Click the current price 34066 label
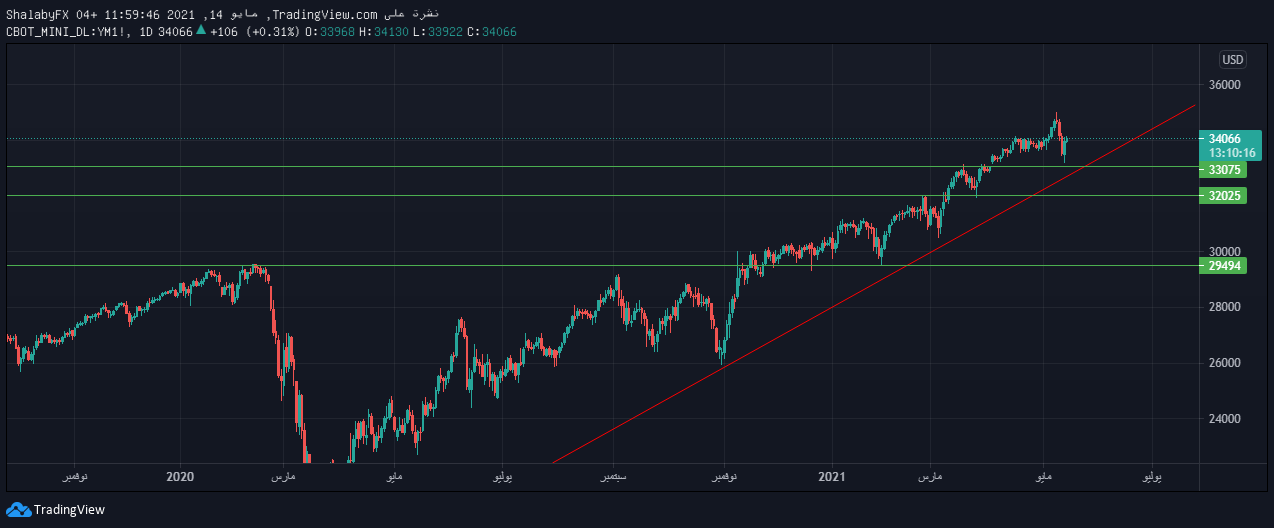 point(1225,139)
